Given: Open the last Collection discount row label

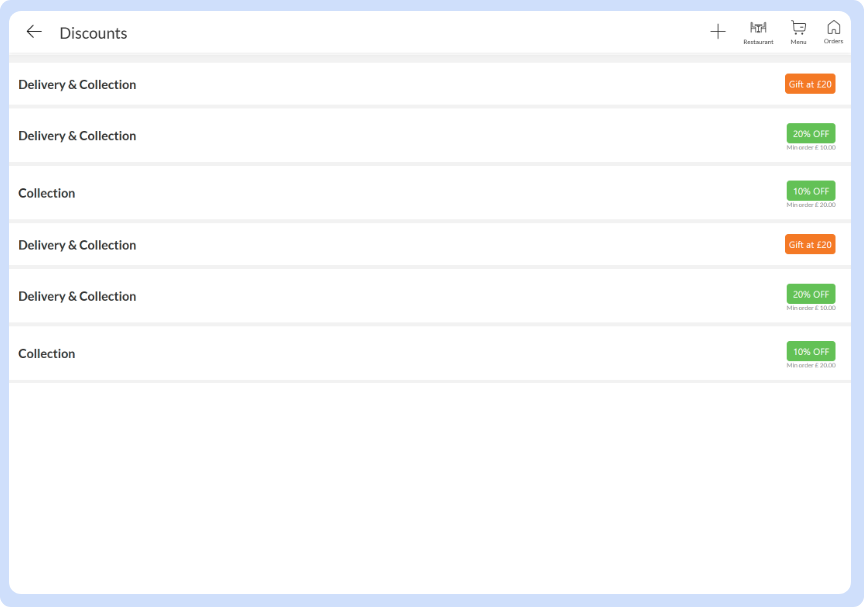Looking at the screenshot, I should coord(47,354).
